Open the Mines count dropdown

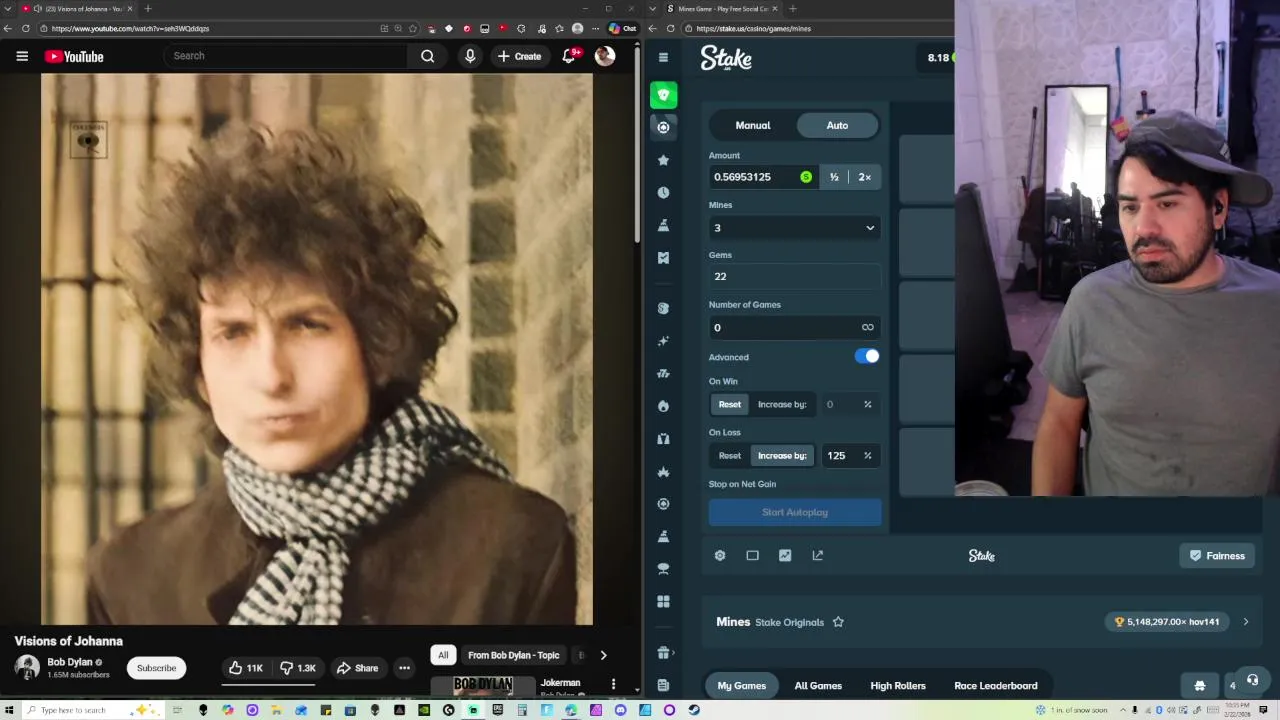click(x=795, y=228)
